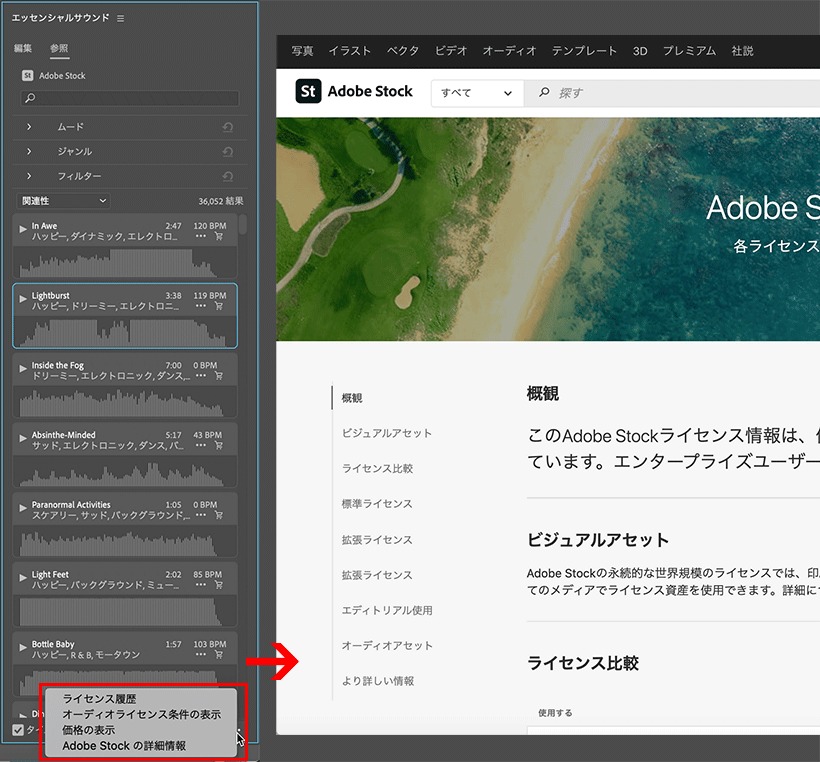Screen dimensions: 820x762
Task: Jump to ライセンス比較 in the sidebar
Action: coord(378,469)
